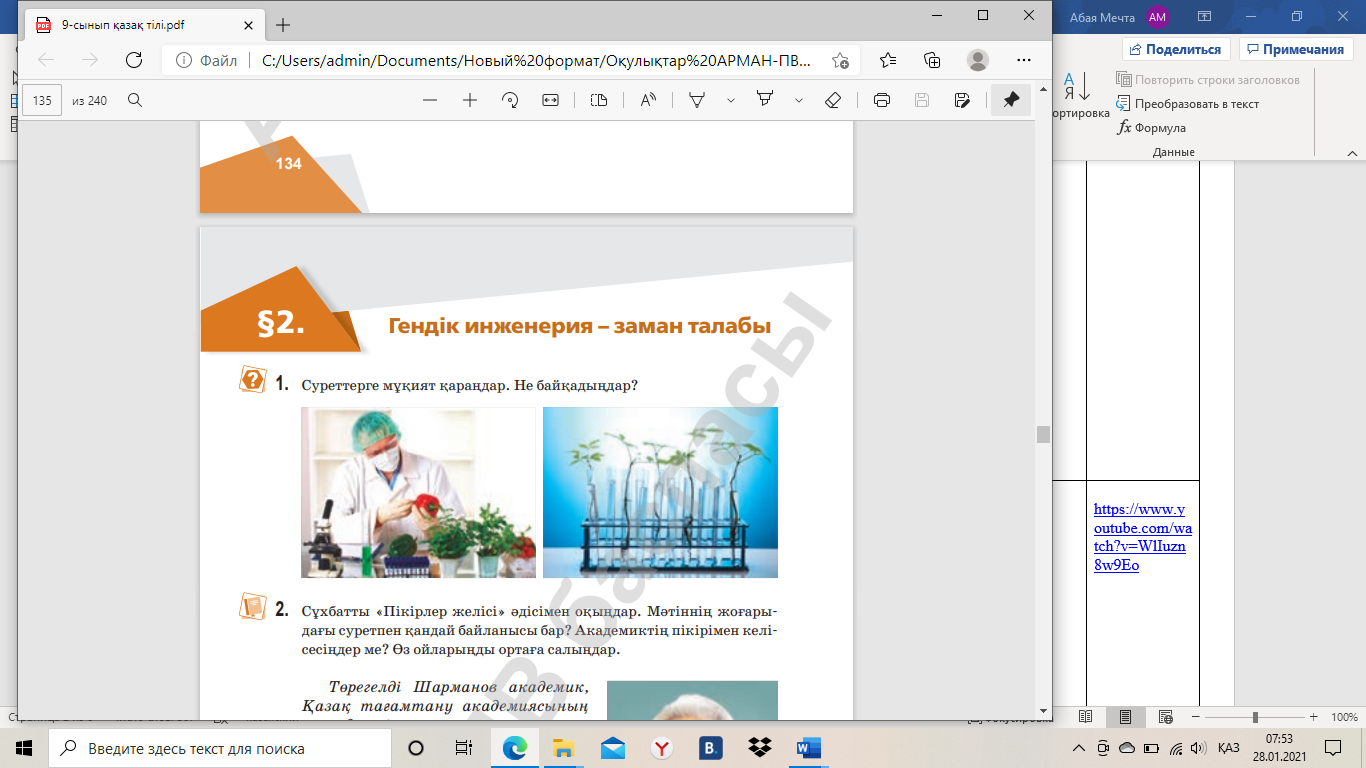Screen dimensions: 1366x768
Task: Zoom in on the PDF
Action: click(x=470, y=100)
